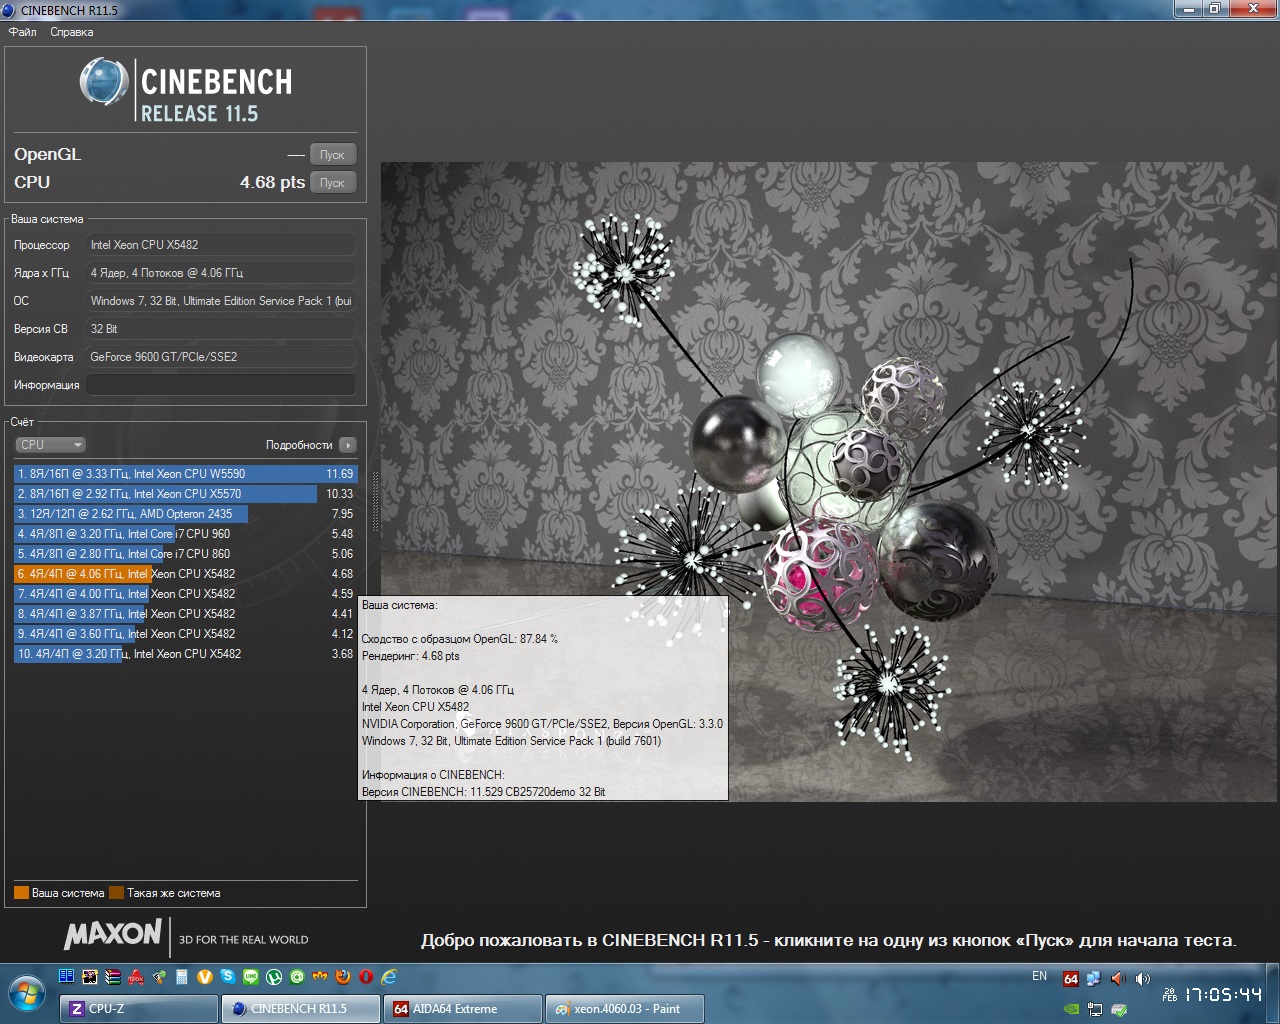This screenshot has height=1024, width=1280.
Task: Click the wired network connection tray icon
Action: point(1095,1009)
